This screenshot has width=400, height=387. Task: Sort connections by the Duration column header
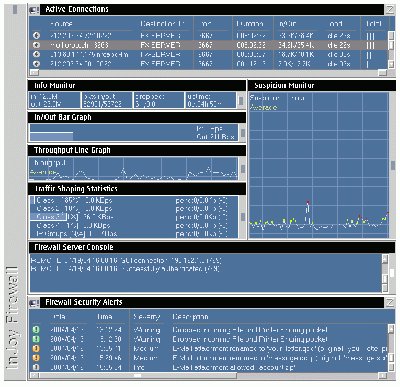(x=250, y=24)
